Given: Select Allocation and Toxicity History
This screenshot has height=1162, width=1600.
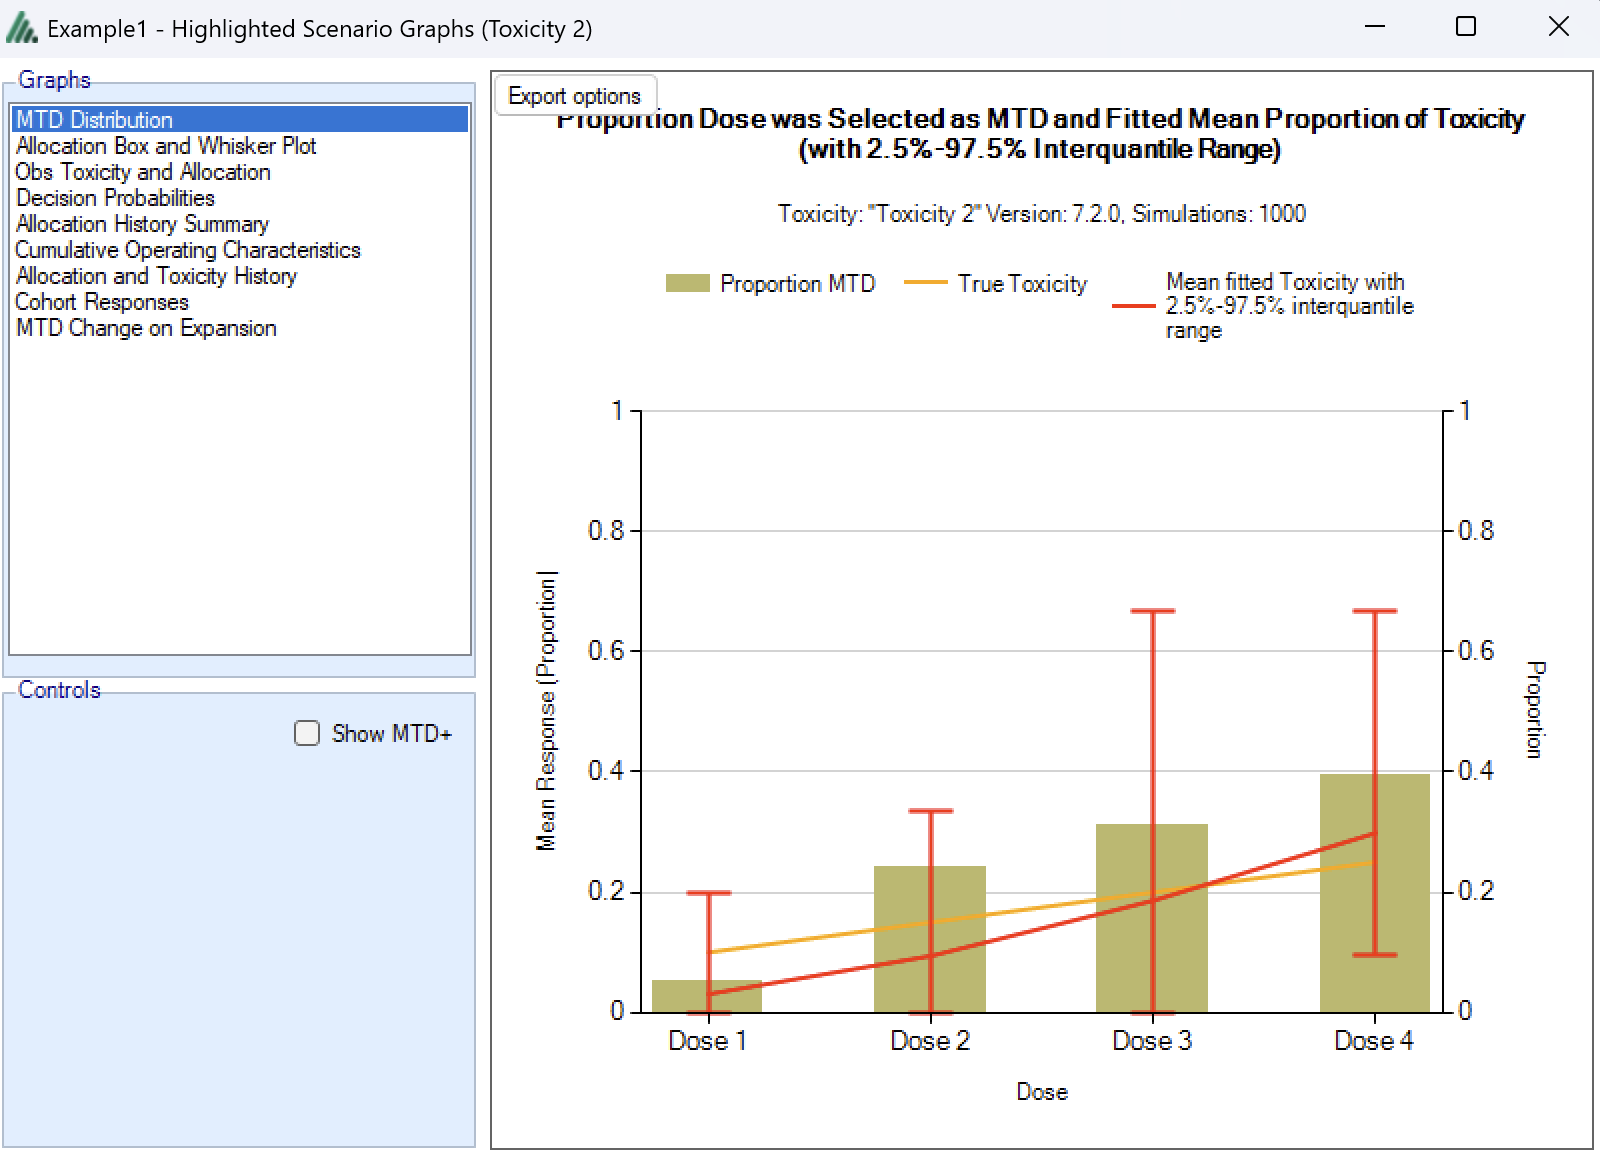Looking at the screenshot, I should [156, 276].
